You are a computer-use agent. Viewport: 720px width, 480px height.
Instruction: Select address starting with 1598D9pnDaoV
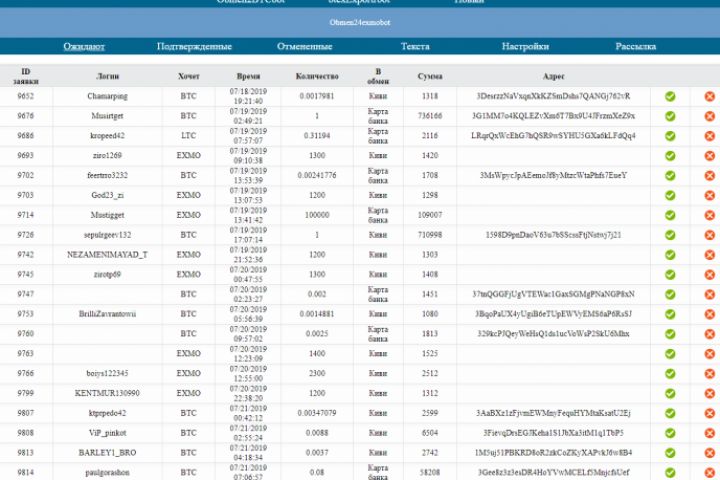coord(553,235)
